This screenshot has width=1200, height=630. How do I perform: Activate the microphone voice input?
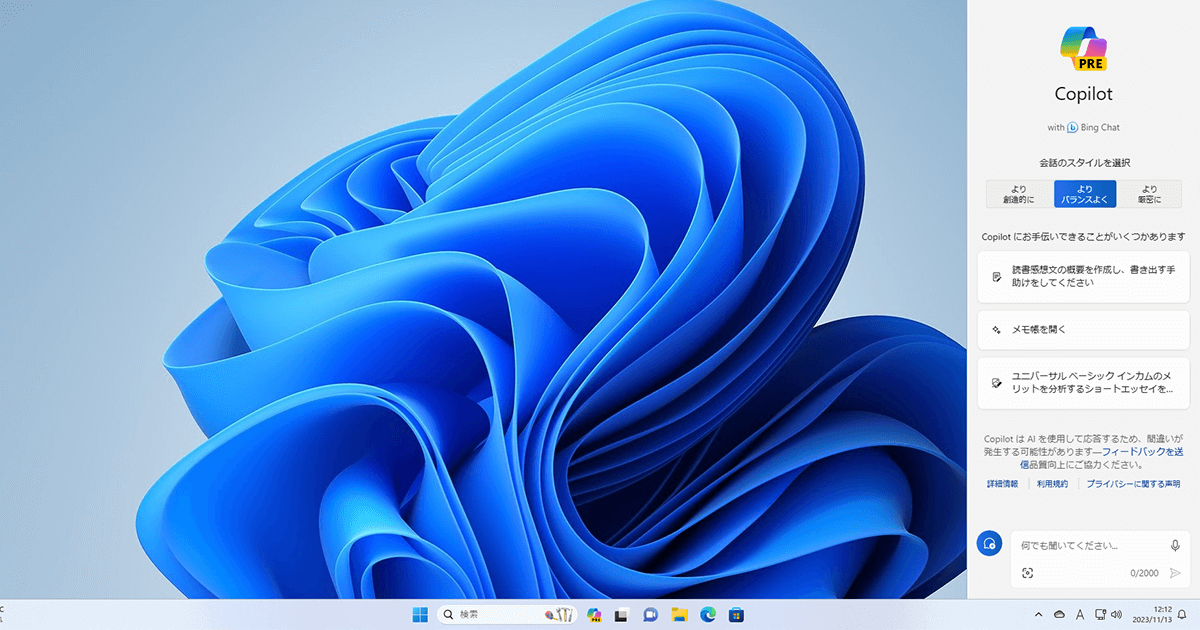click(x=1175, y=546)
